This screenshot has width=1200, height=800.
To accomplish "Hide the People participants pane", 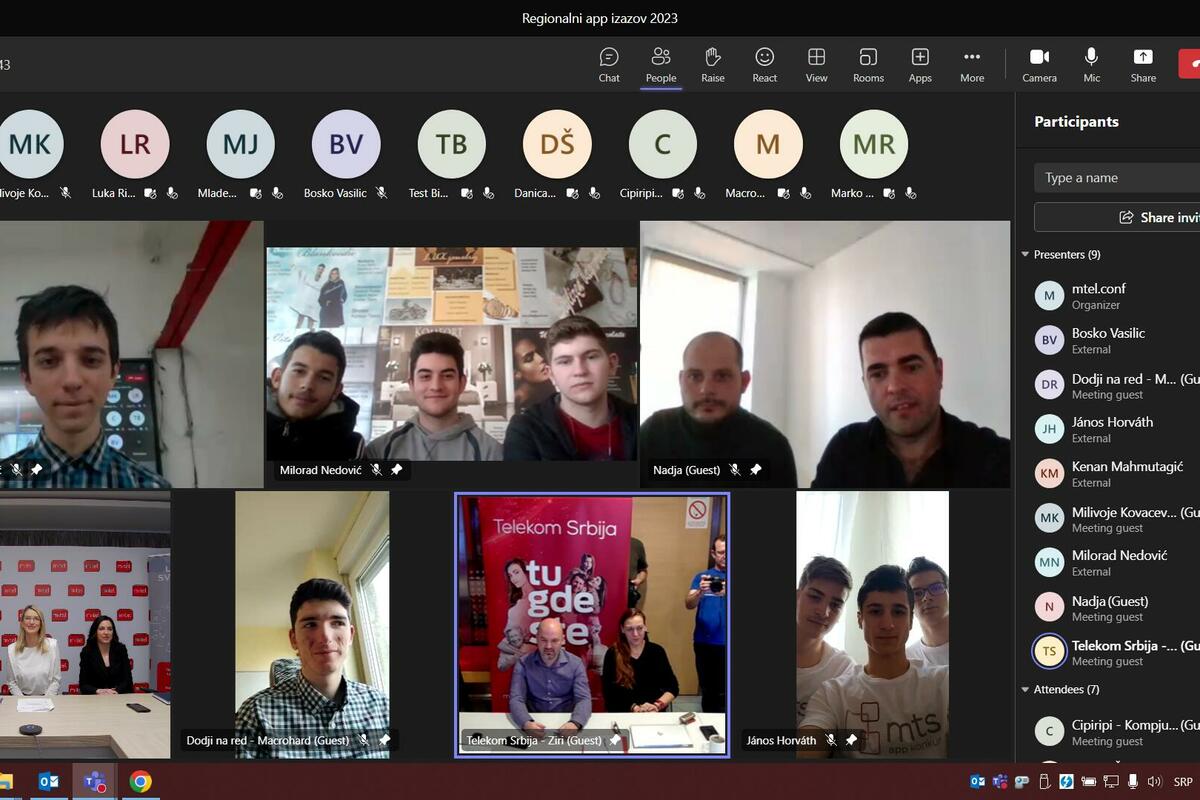I will point(661,65).
